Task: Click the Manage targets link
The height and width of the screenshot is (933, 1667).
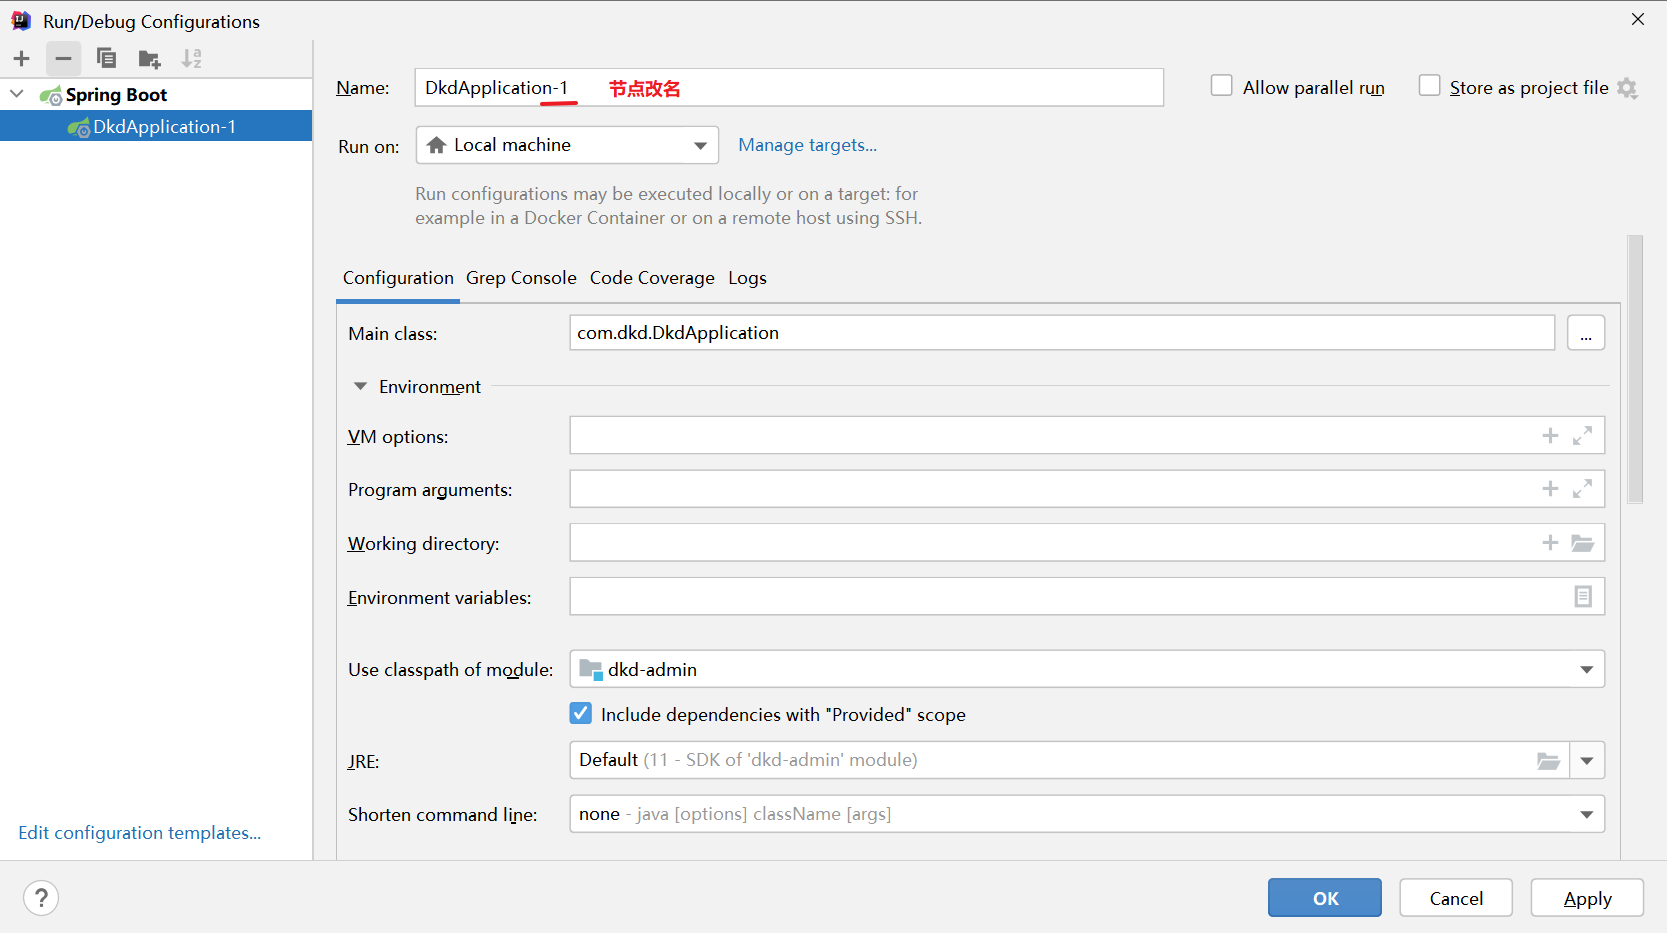Action: coord(807,145)
